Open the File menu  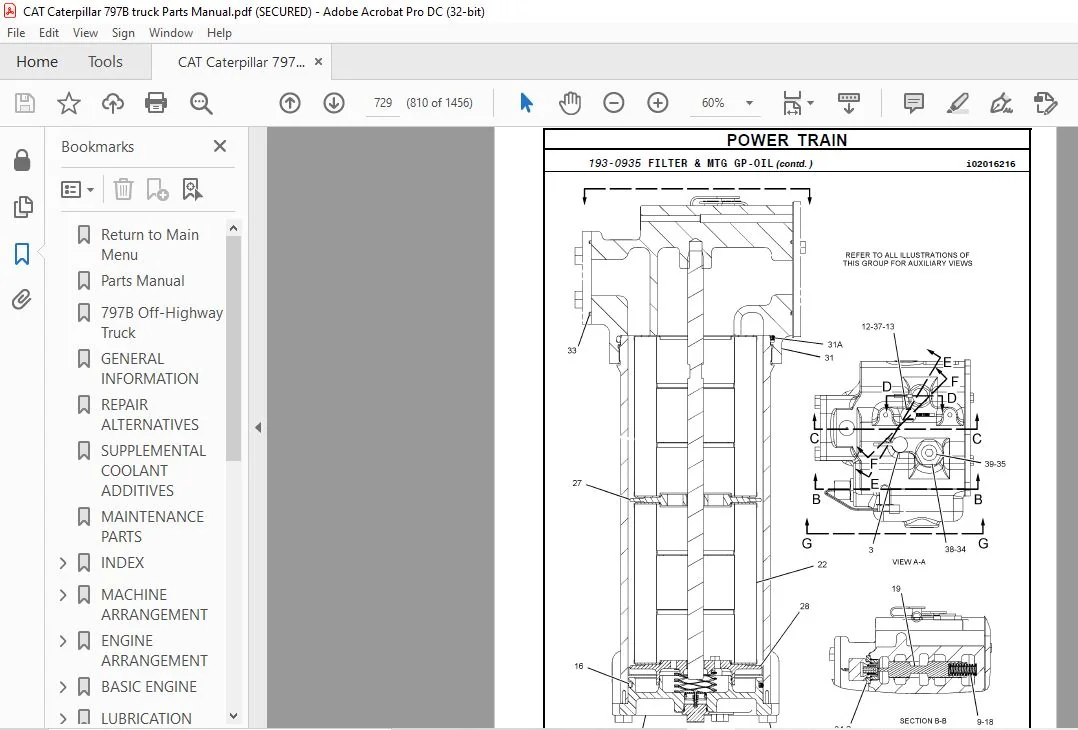tap(16, 32)
